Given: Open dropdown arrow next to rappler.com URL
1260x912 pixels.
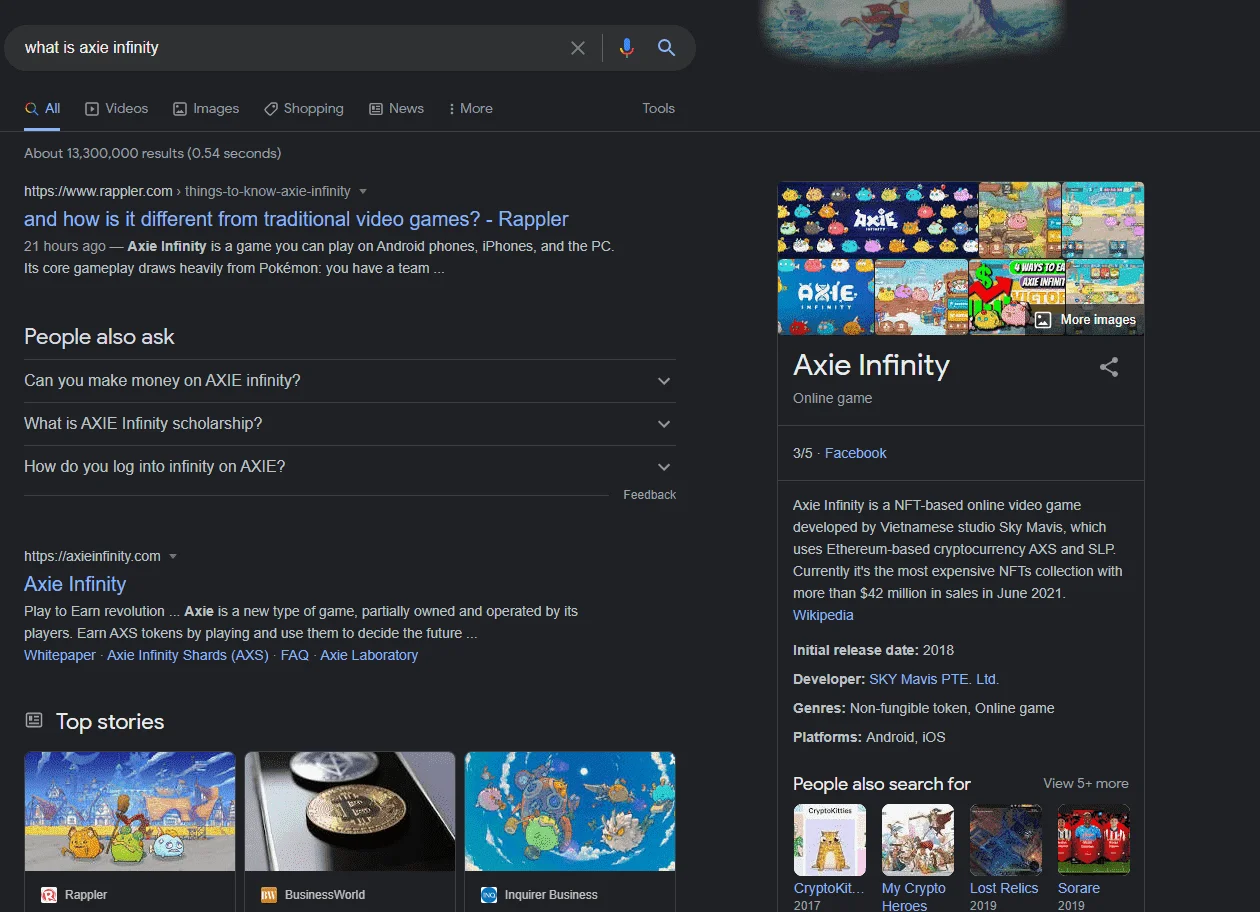Looking at the screenshot, I should [363, 191].
